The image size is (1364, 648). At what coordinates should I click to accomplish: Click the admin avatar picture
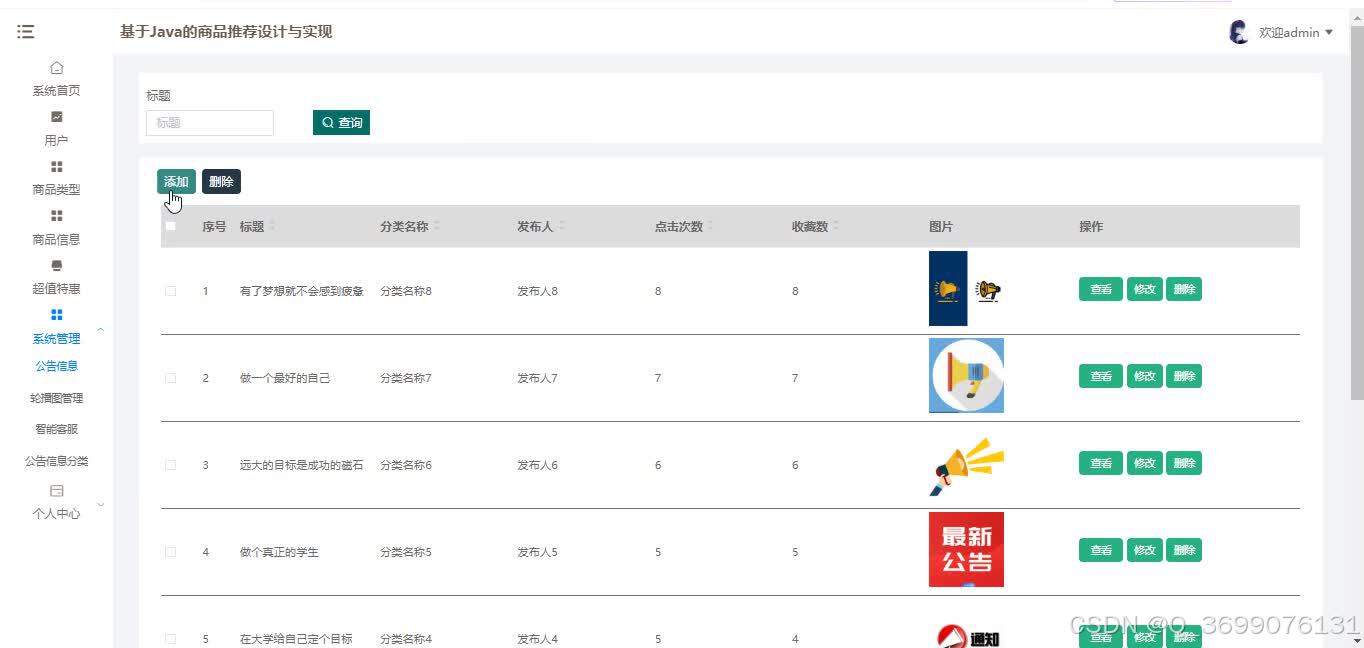pyautogui.click(x=1239, y=32)
